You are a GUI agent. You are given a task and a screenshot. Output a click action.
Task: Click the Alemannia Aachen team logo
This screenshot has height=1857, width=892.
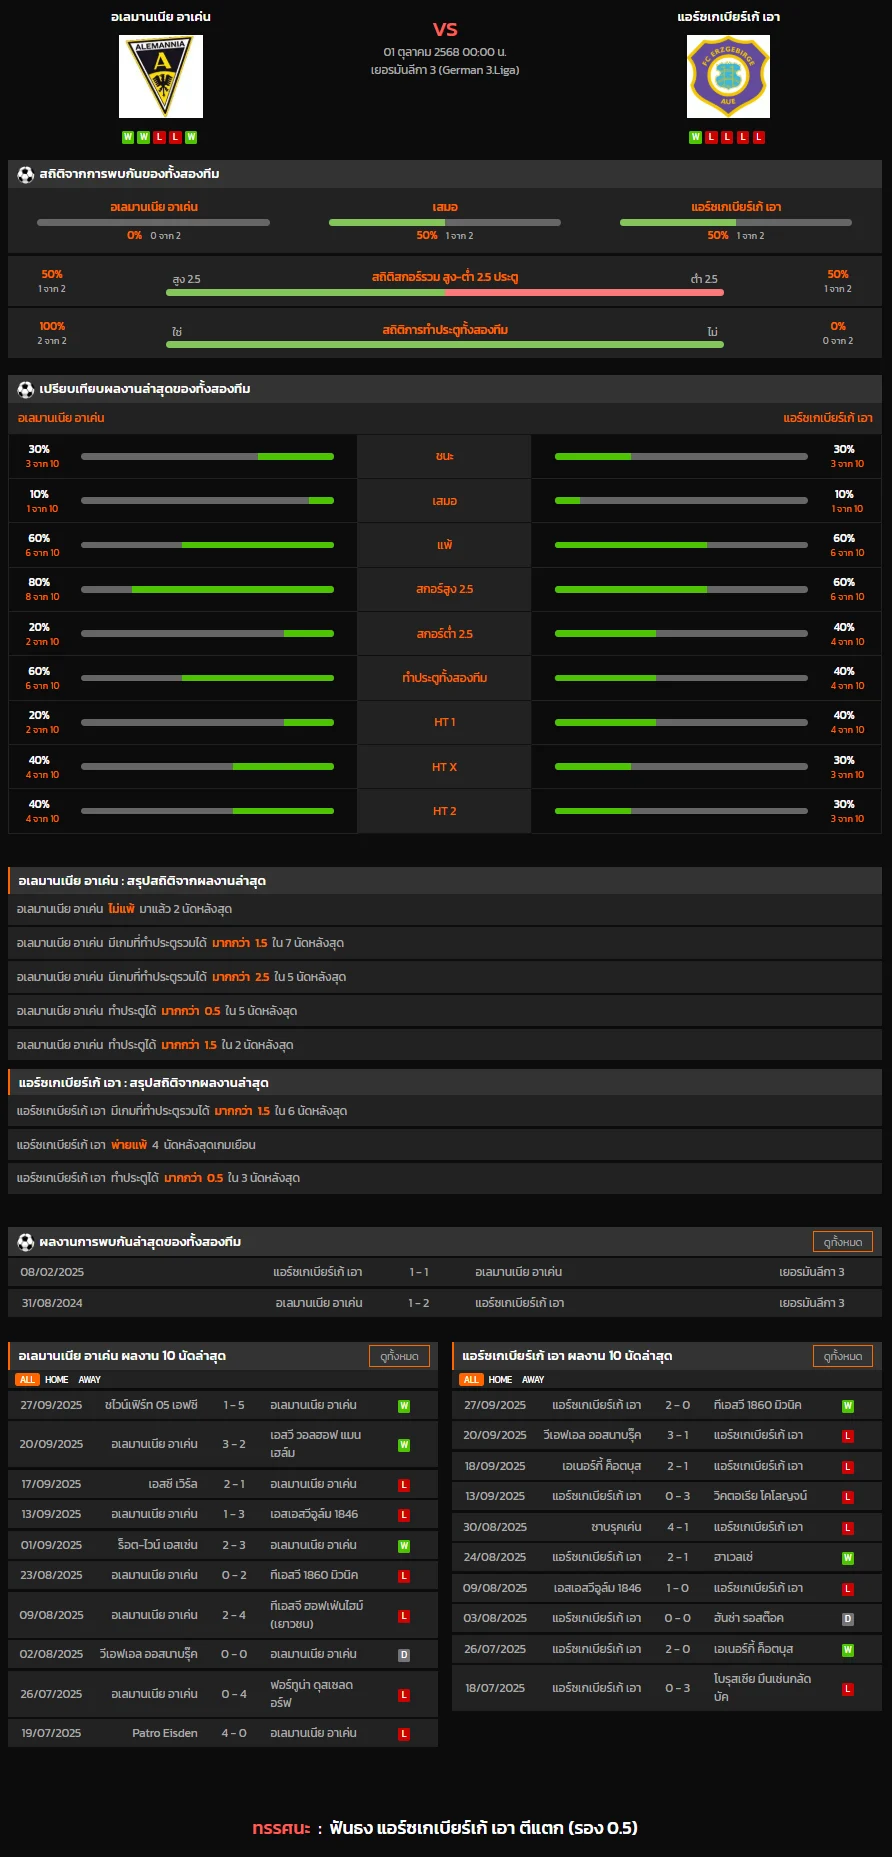click(x=160, y=77)
